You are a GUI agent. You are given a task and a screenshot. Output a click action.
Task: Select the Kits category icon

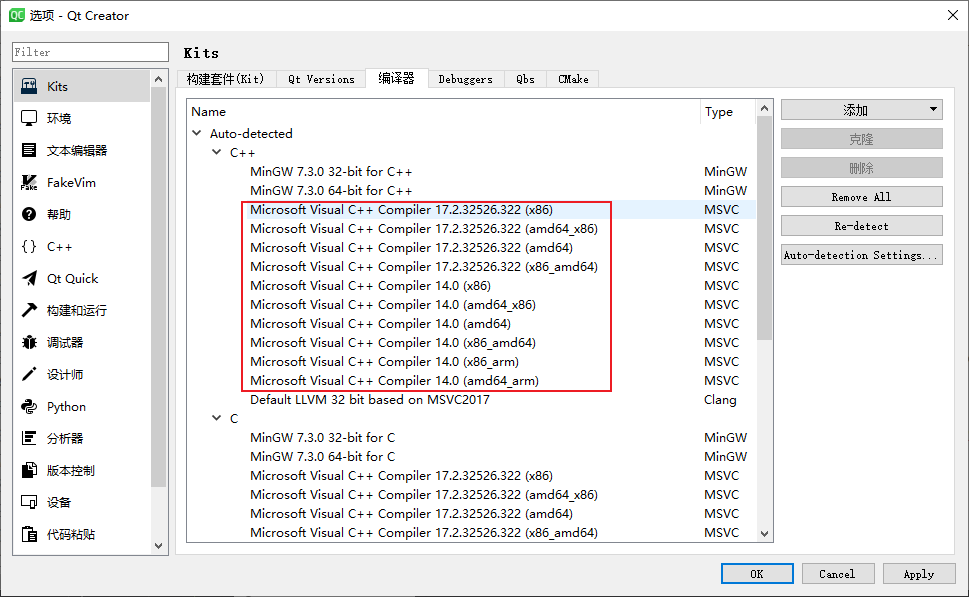tap(29, 87)
